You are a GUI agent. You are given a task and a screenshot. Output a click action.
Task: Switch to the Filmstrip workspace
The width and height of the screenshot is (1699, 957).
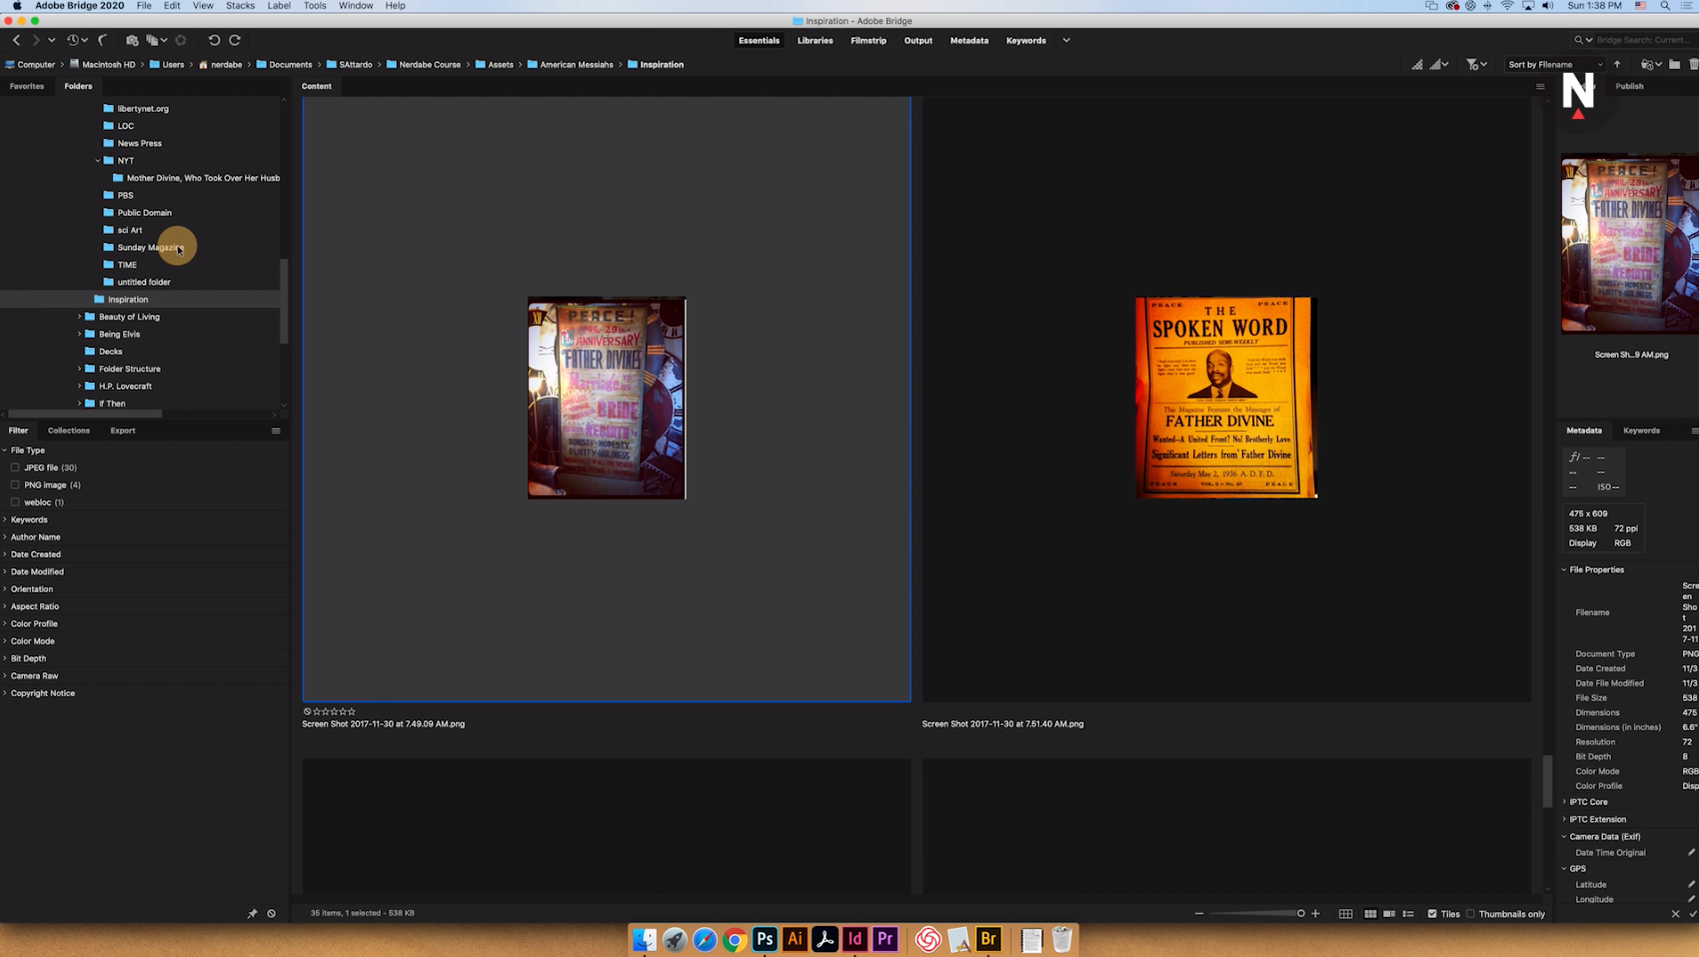click(868, 41)
